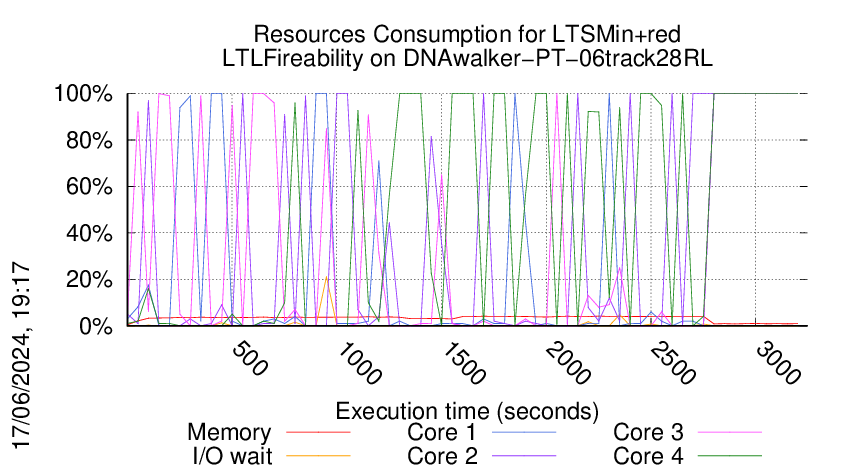This screenshot has width=850, height=475.
Task: Click the 80% y-axis label
Action: pyautogui.click(x=89, y=140)
